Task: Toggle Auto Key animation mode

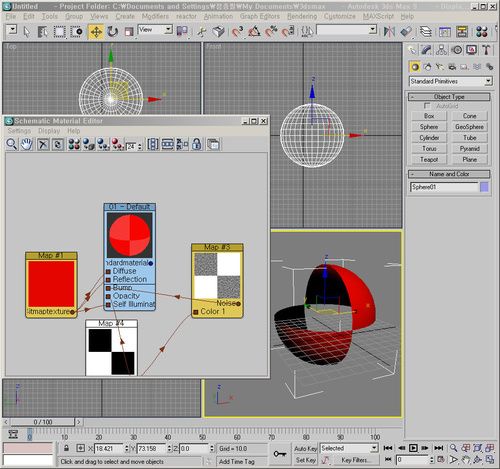Action: pyautogui.click(x=305, y=449)
